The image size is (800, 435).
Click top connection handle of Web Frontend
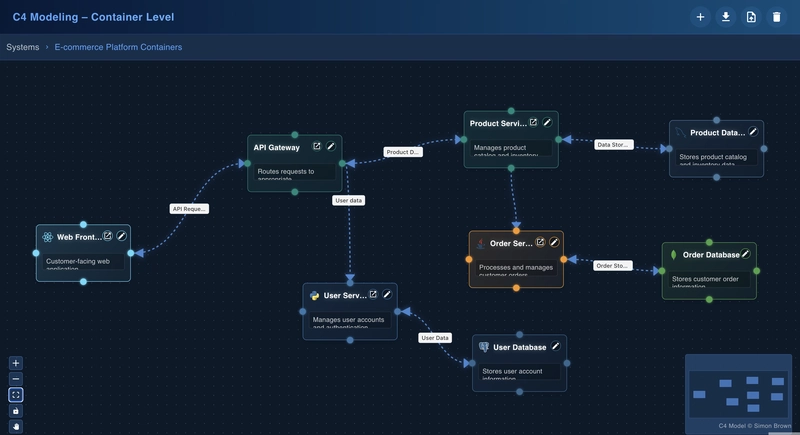point(83,224)
